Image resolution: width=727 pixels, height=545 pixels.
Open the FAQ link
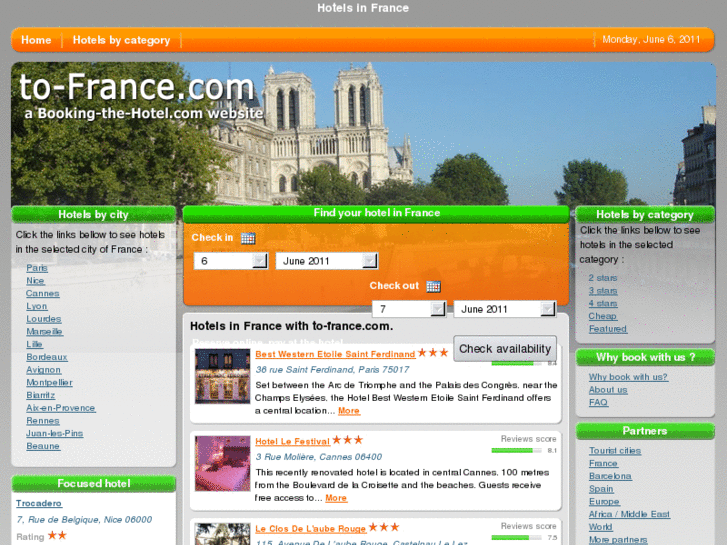(598, 402)
